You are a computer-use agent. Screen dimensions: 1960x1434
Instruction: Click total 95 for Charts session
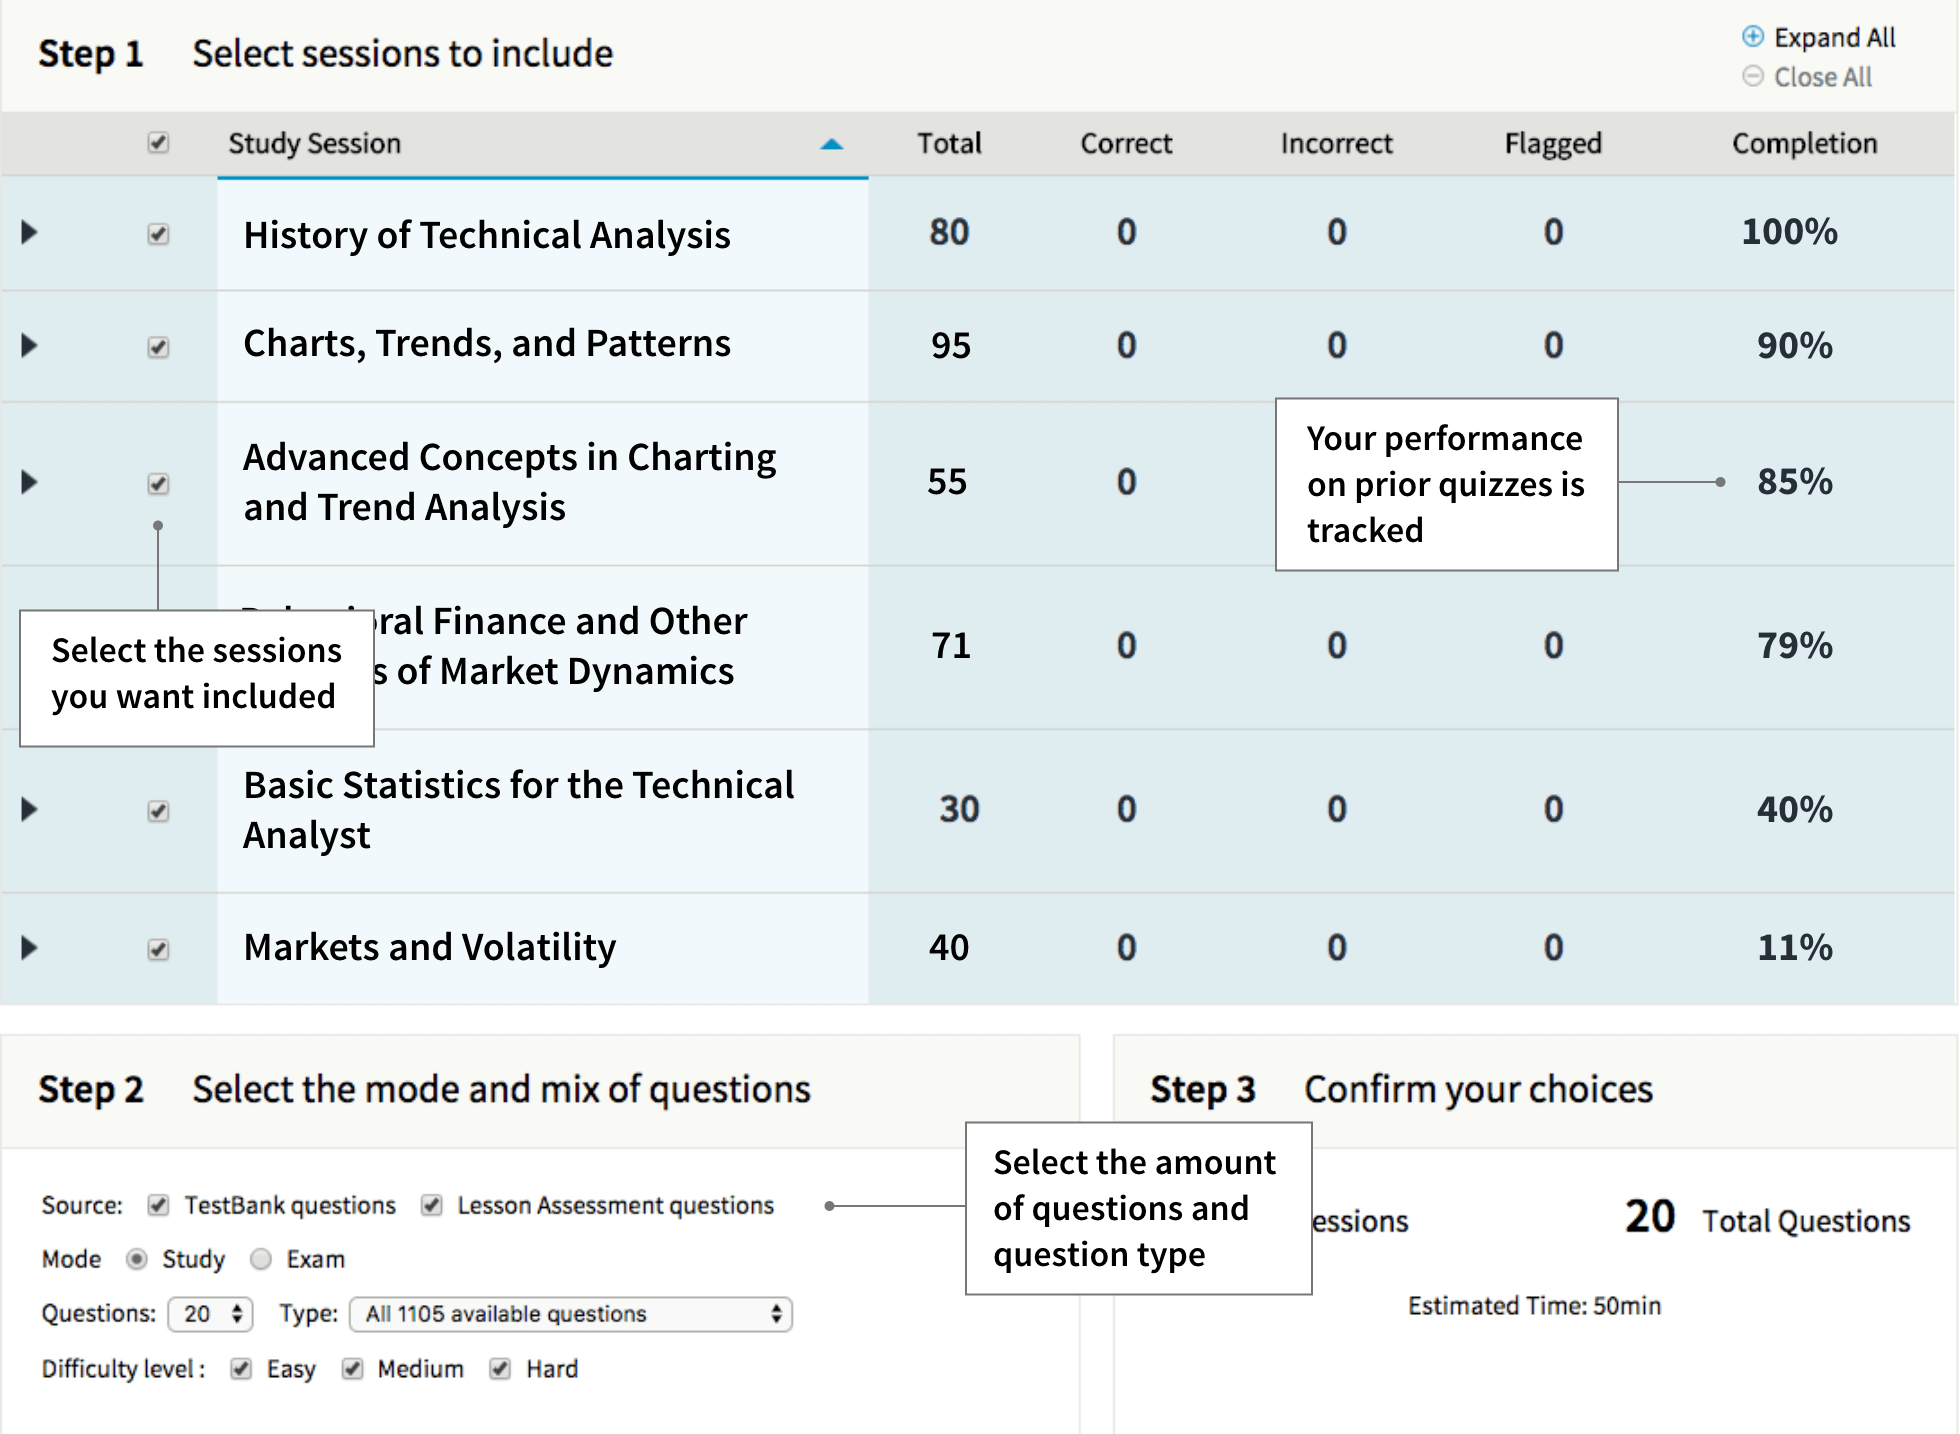point(951,346)
